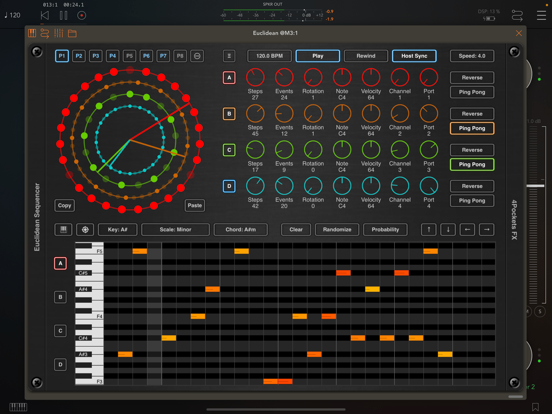The width and height of the screenshot is (552, 414).
Task: Arm the host record button
Action: pos(81,15)
